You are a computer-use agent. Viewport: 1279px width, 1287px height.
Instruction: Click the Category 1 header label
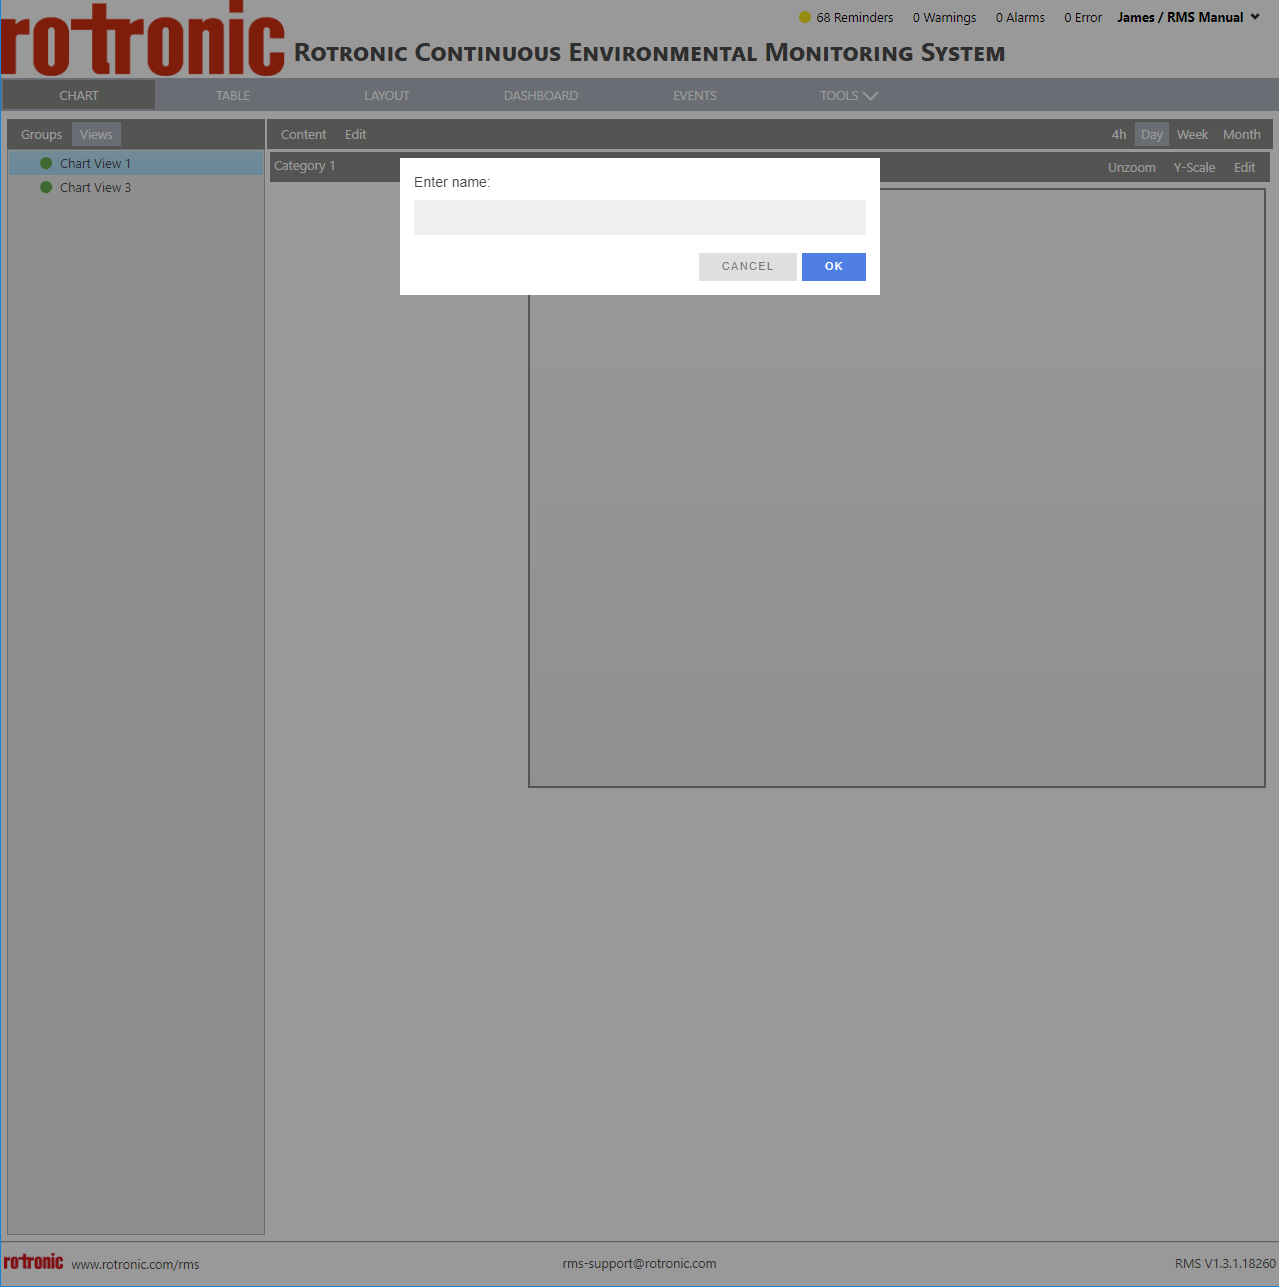coord(305,166)
